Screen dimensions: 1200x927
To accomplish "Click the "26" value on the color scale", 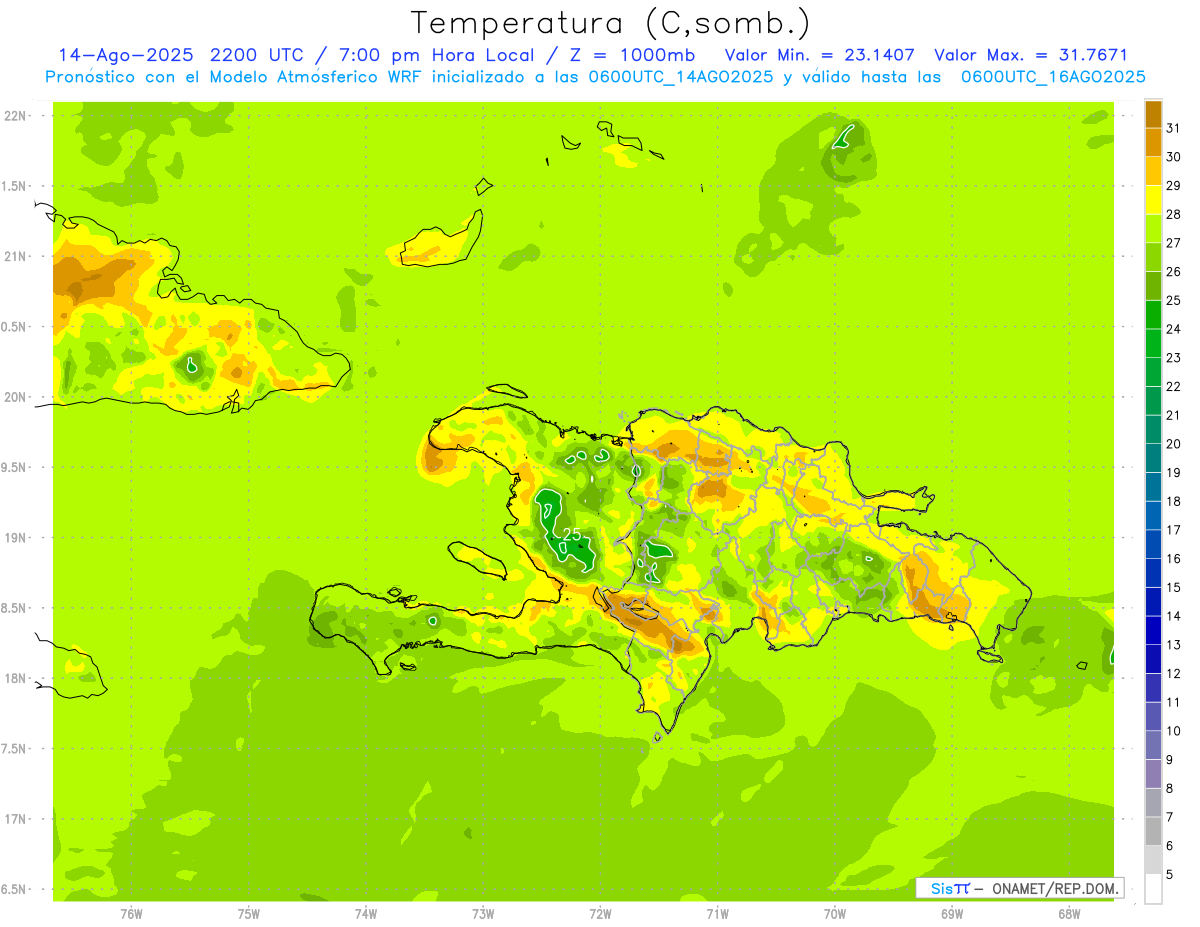I will (1174, 271).
